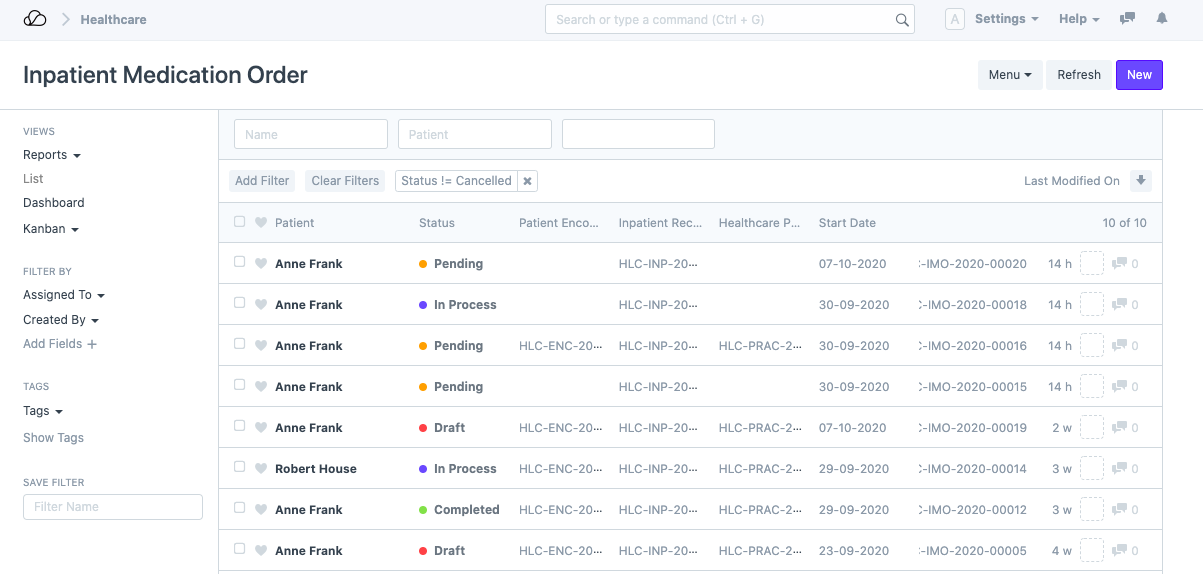Click heart icon in list header
The height and width of the screenshot is (574, 1203).
(261, 223)
